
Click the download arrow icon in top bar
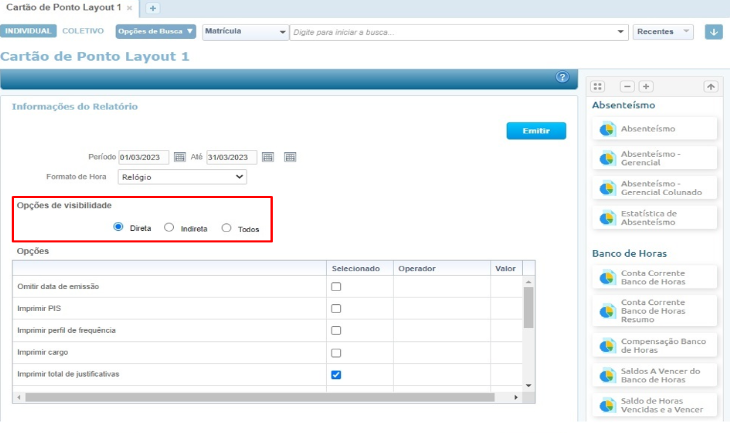(x=713, y=32)
